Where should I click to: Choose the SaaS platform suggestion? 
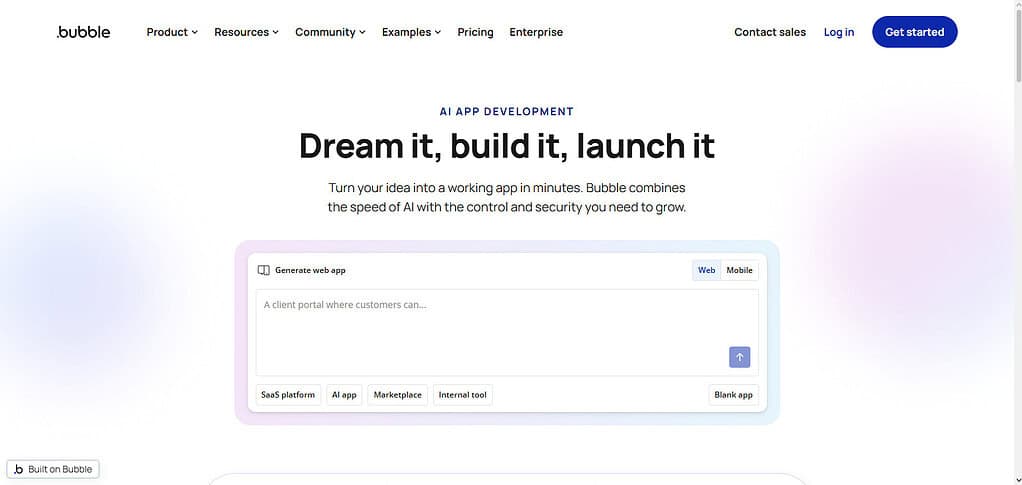[288, 394]
